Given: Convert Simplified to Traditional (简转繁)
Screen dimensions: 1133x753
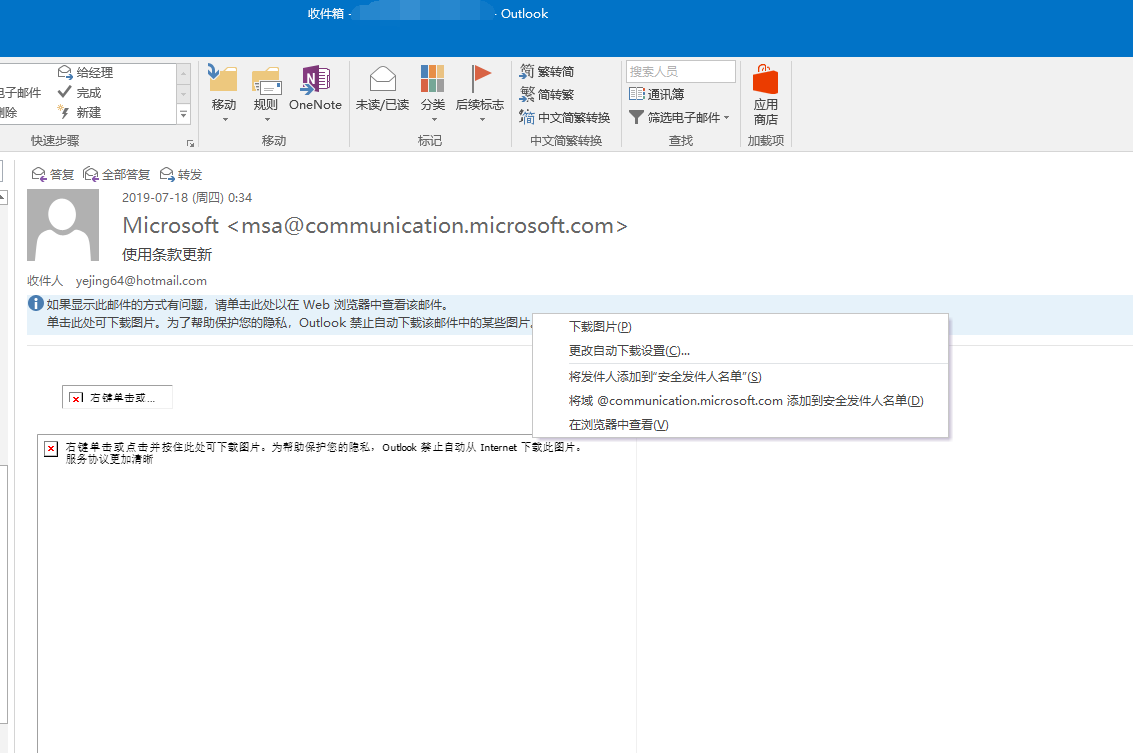Looking at the screenshot, I should 547,95.
